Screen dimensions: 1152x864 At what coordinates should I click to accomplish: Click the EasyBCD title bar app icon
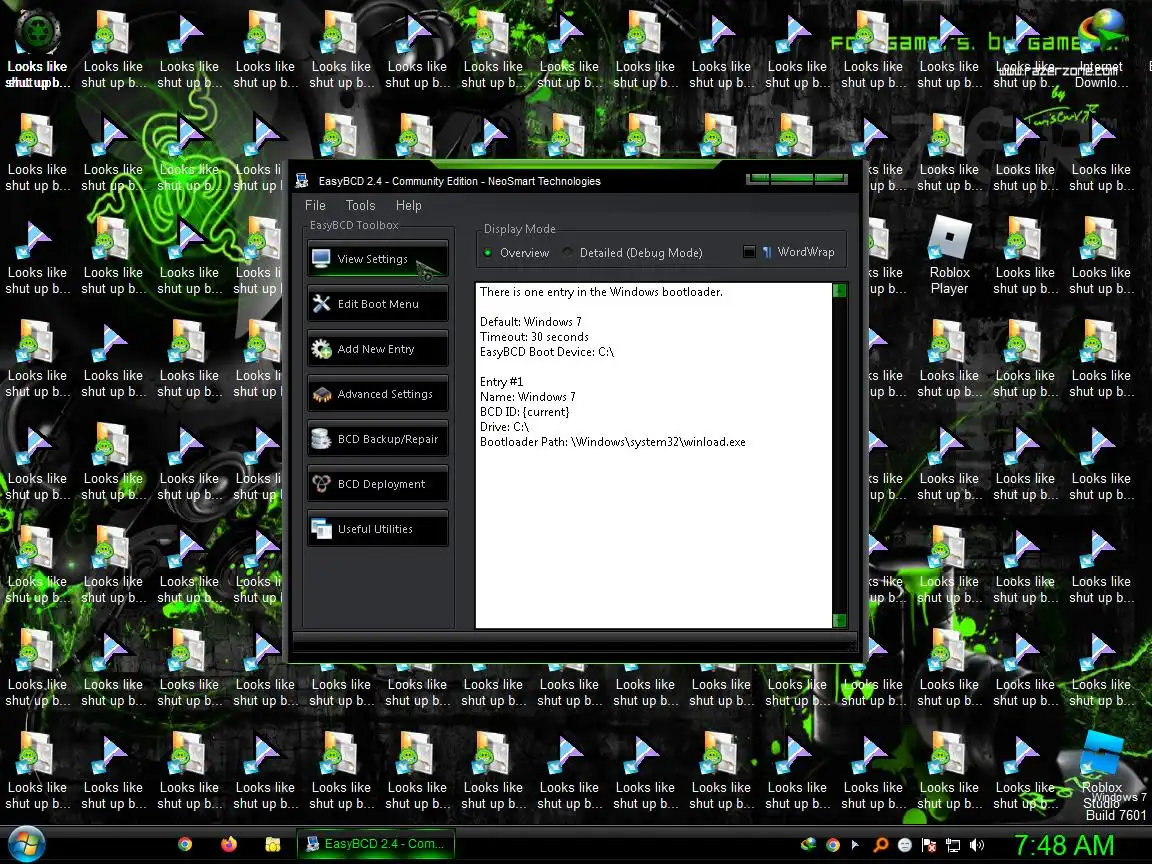click(x=301, y=181)
